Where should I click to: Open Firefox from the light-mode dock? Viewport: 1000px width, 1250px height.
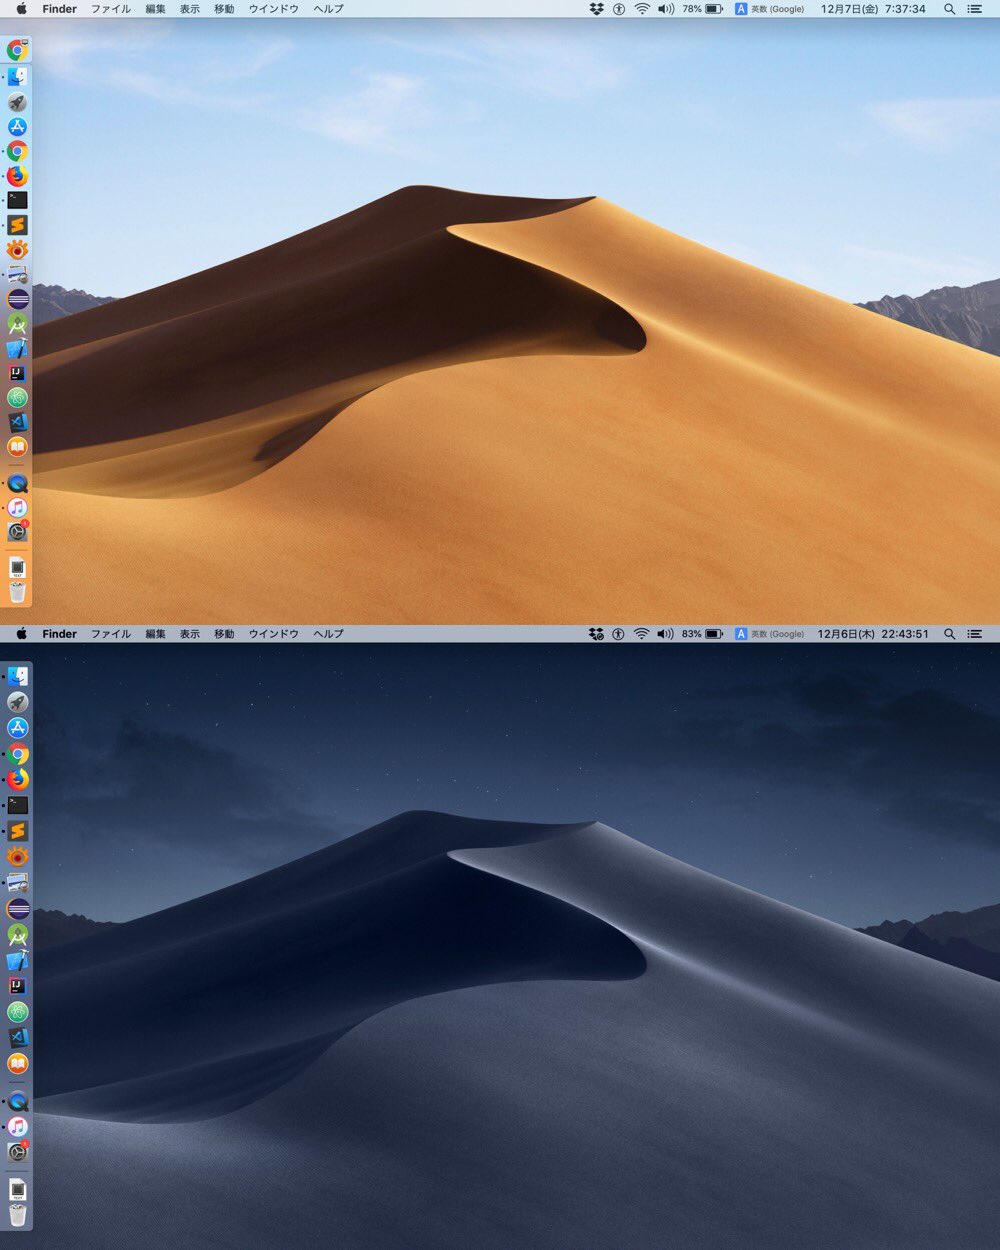click(x=17, y=176)
